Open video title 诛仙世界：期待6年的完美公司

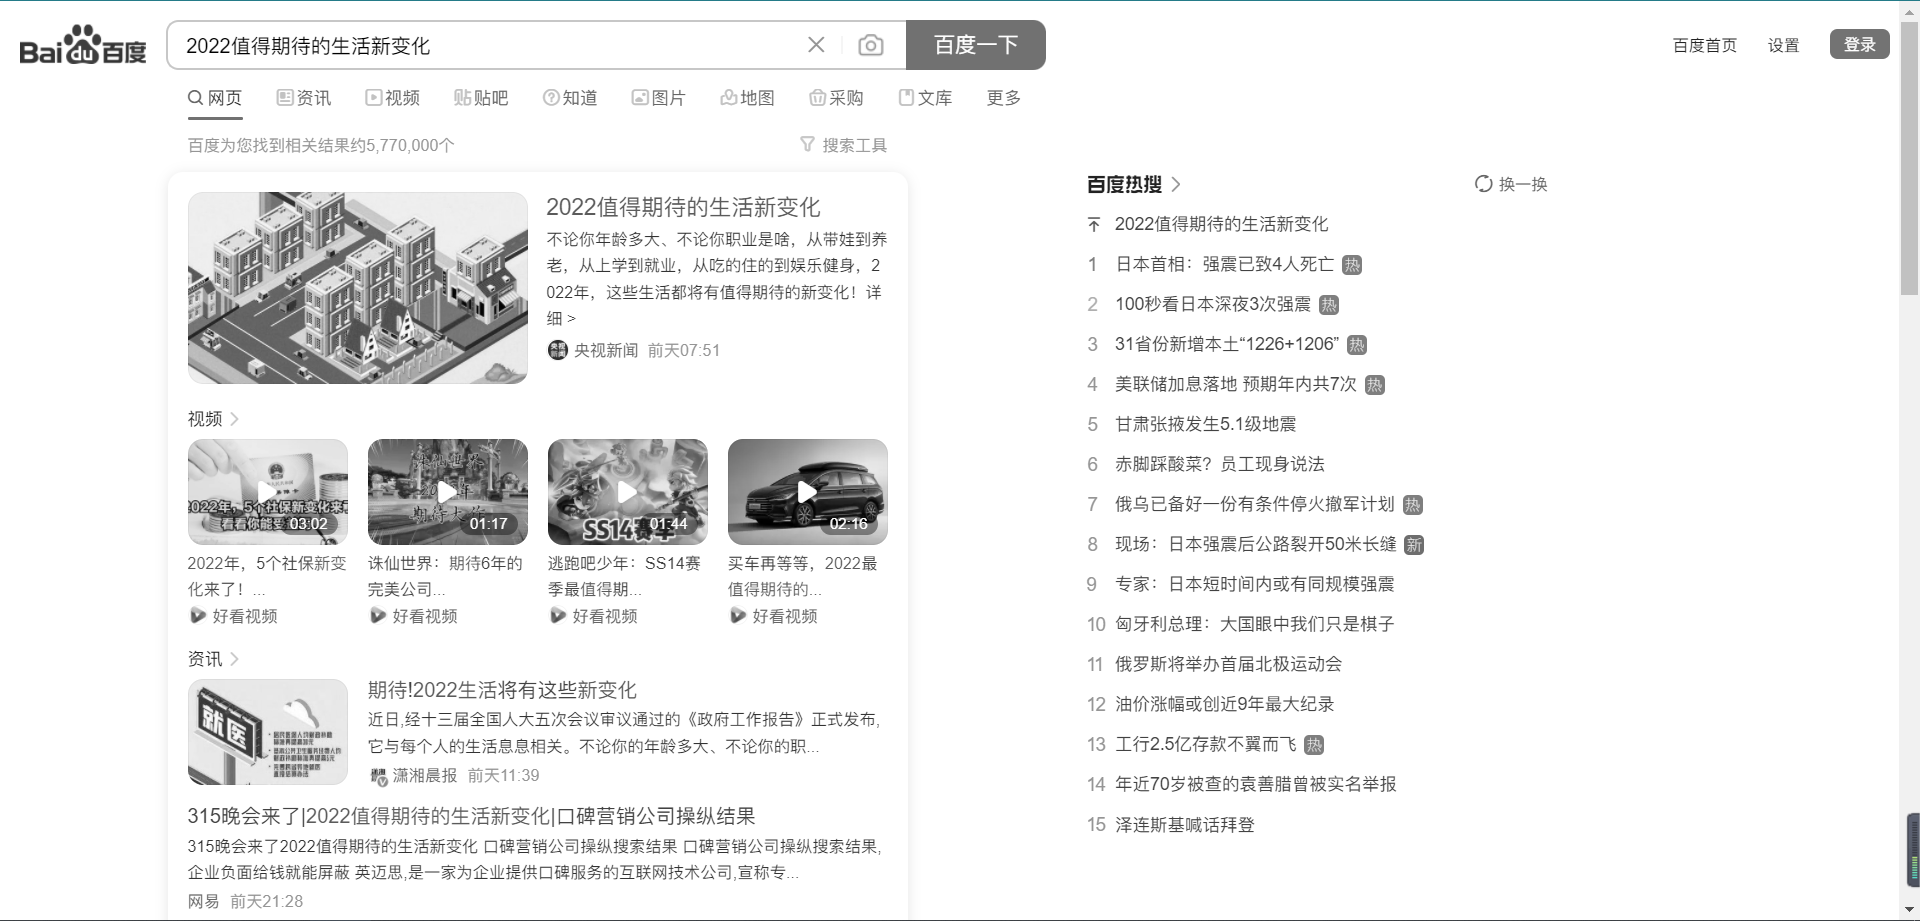click(x=445, y=576)
